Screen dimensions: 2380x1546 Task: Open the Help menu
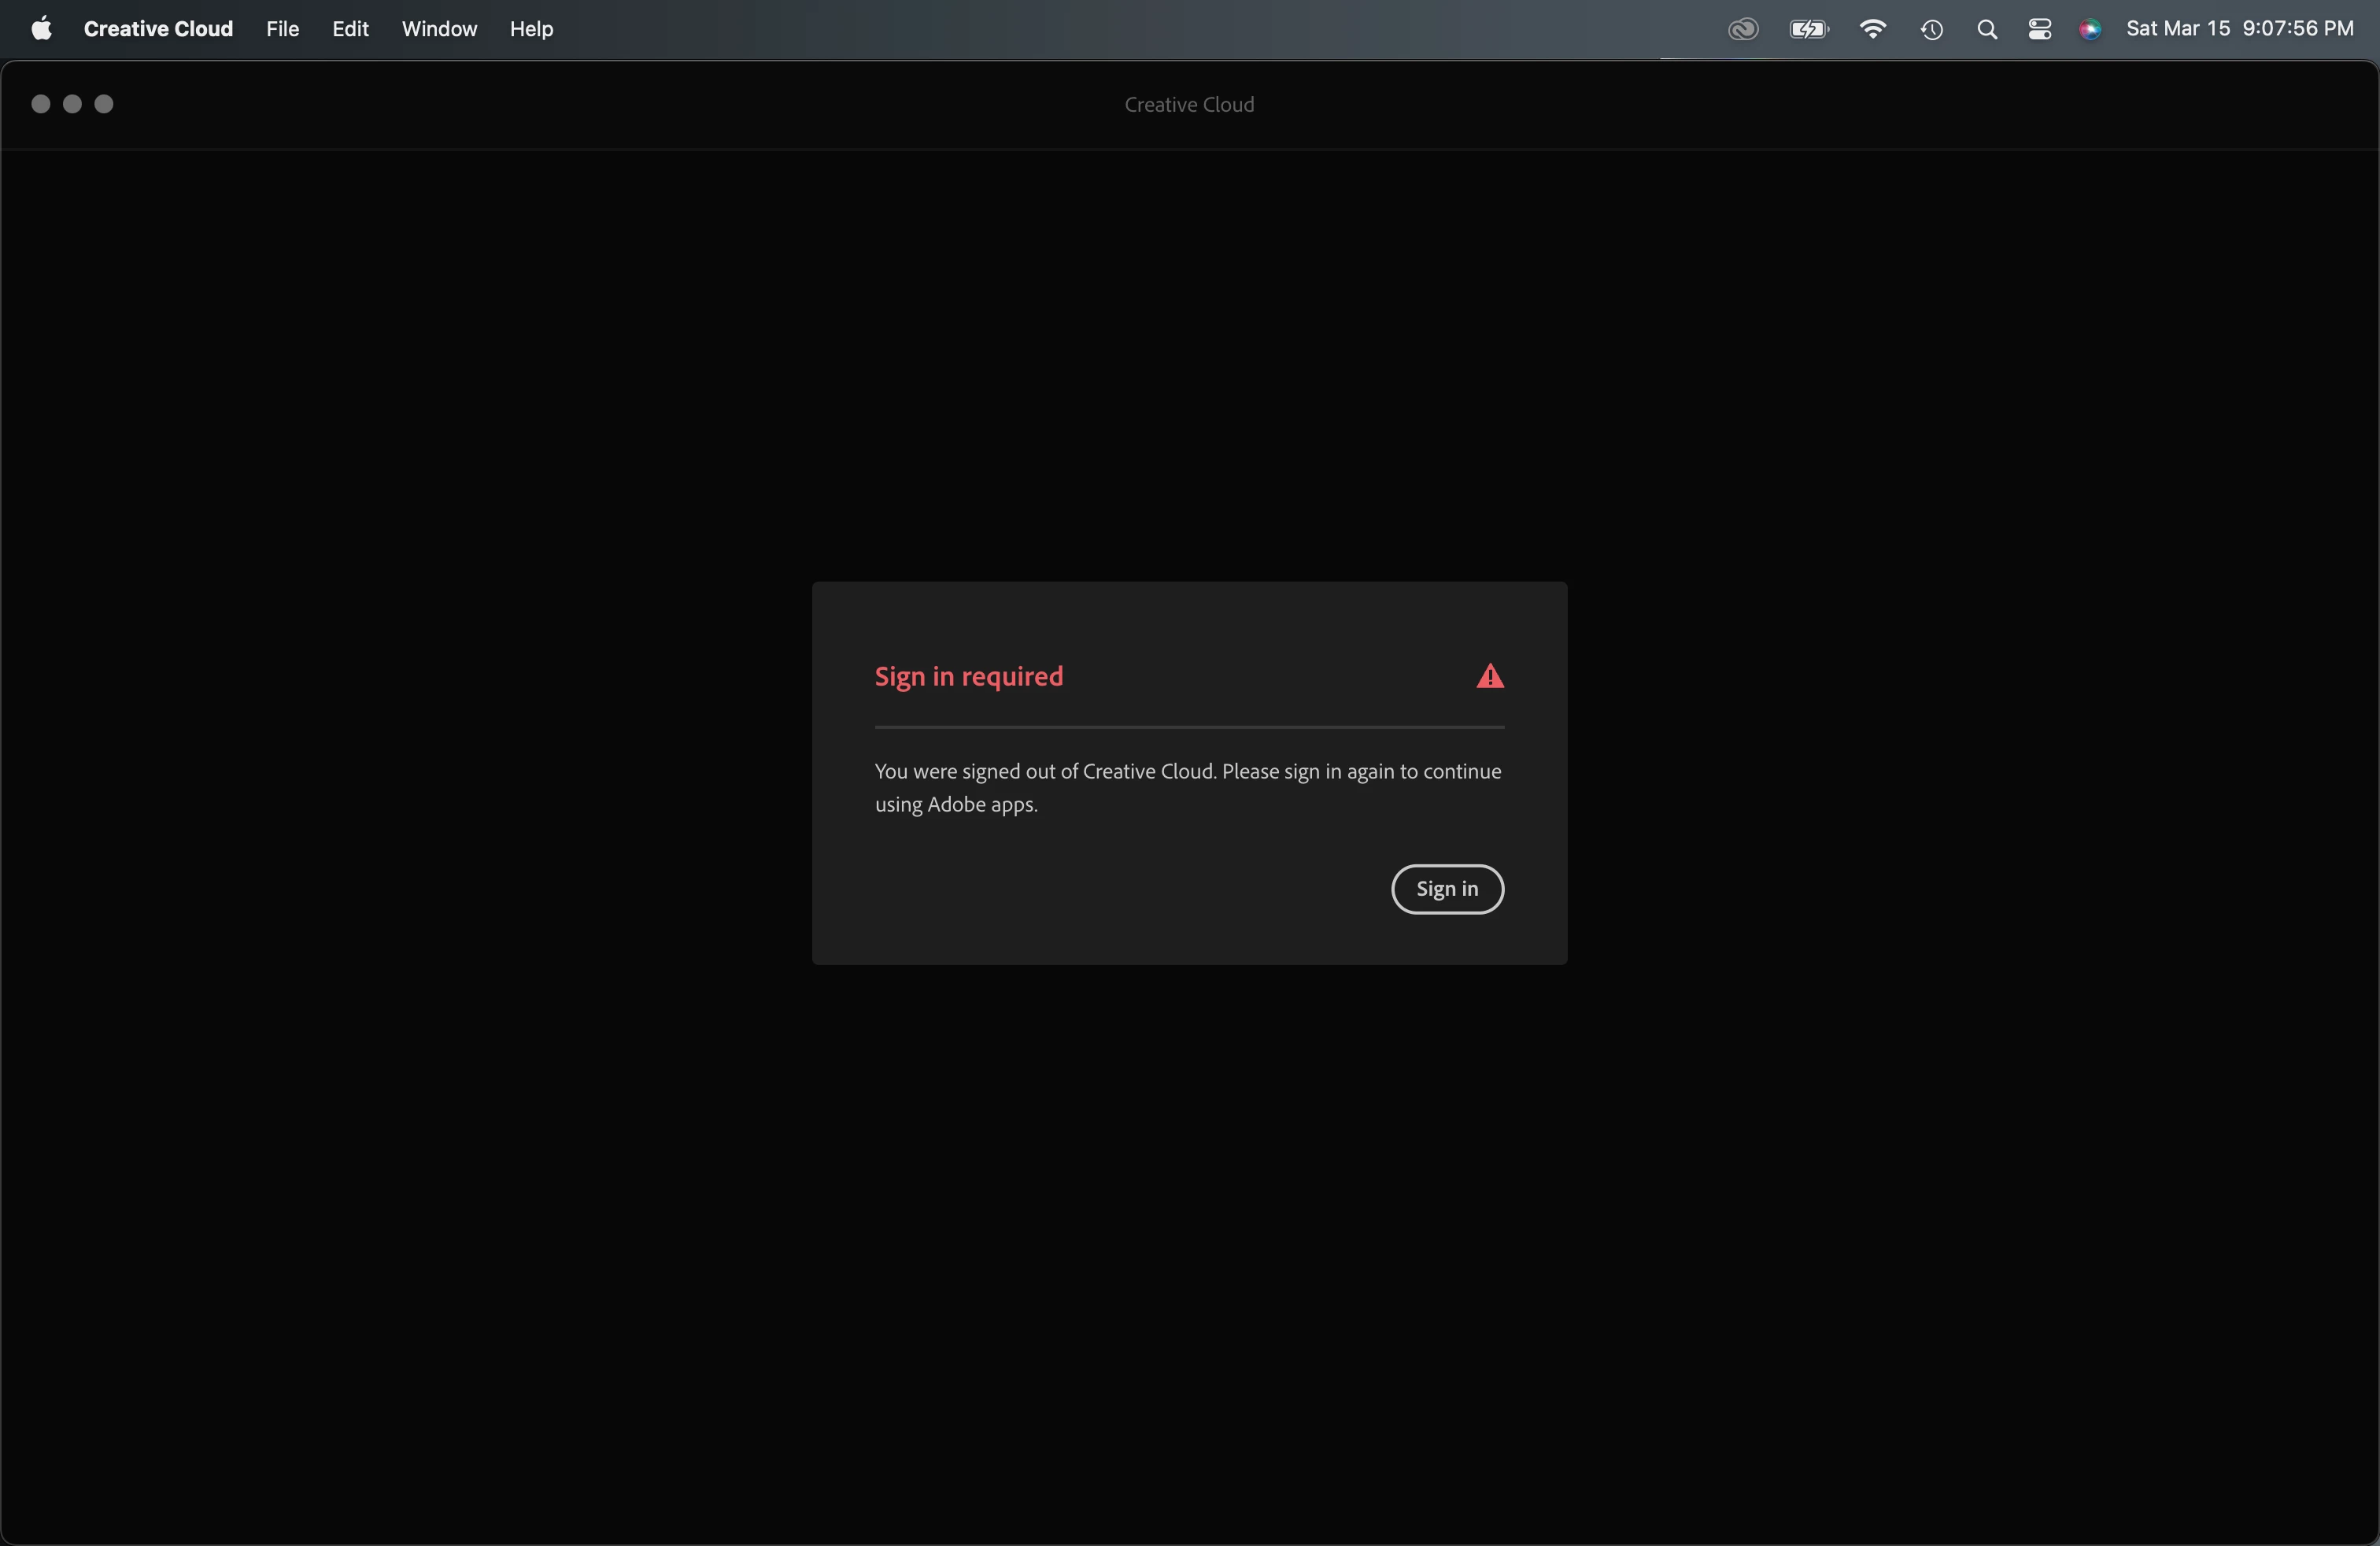click(x=531, y=29)
